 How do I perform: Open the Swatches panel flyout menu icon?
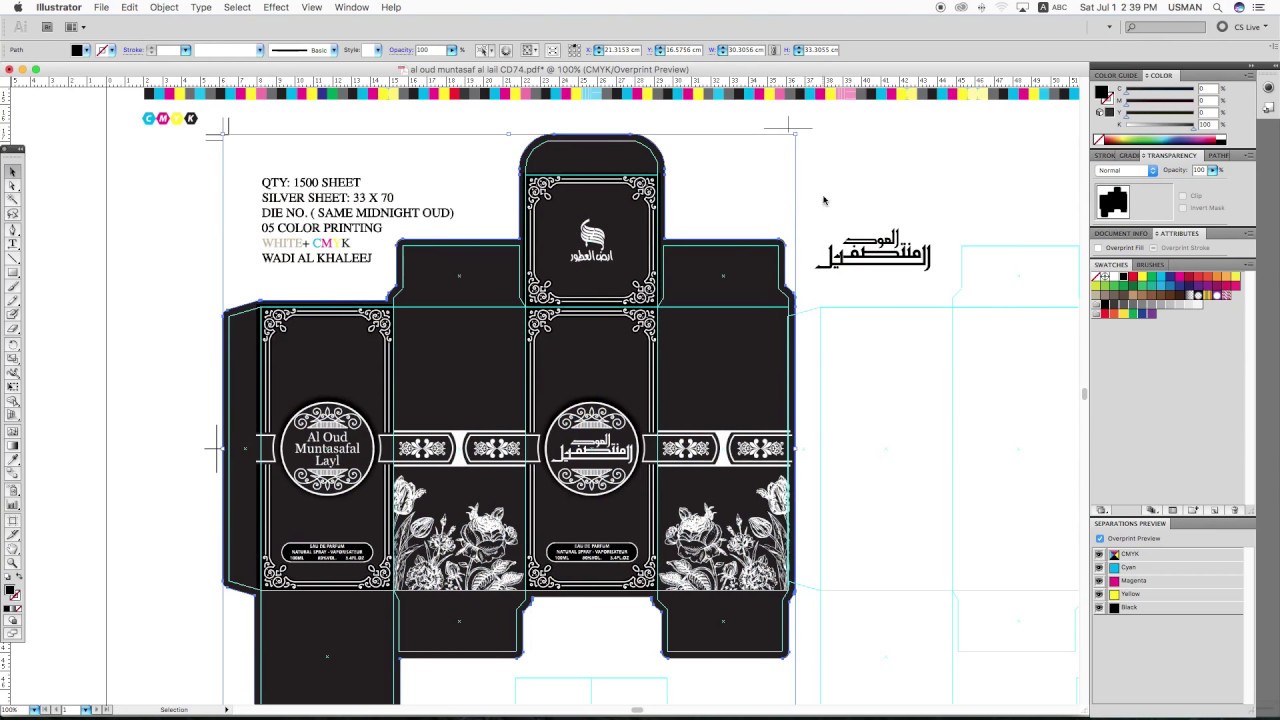coord(1249,265)
